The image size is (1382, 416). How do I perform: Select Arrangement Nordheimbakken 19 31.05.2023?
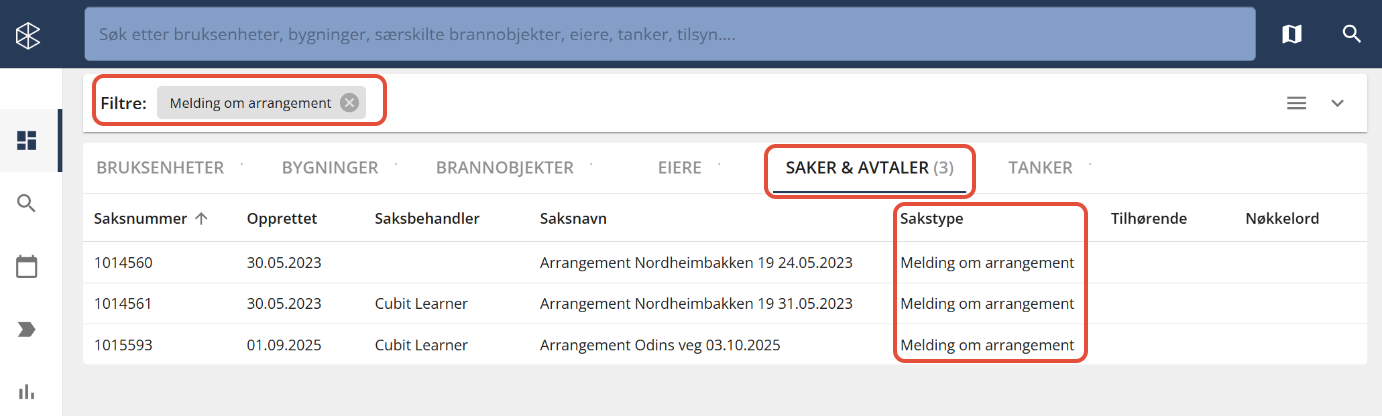tap(696, 304)
